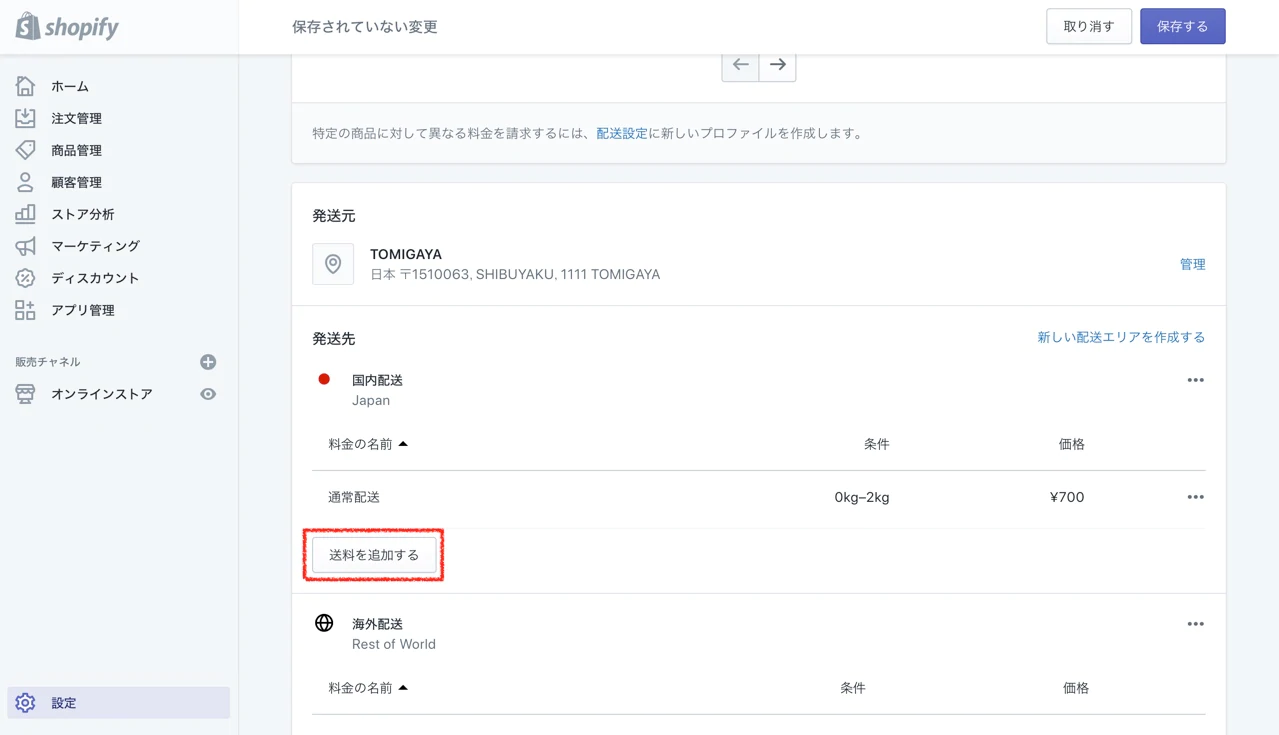Click 保存する to save changes
The width and height of the screenshot is (1279, 735).
click(x=1182, y=27)
